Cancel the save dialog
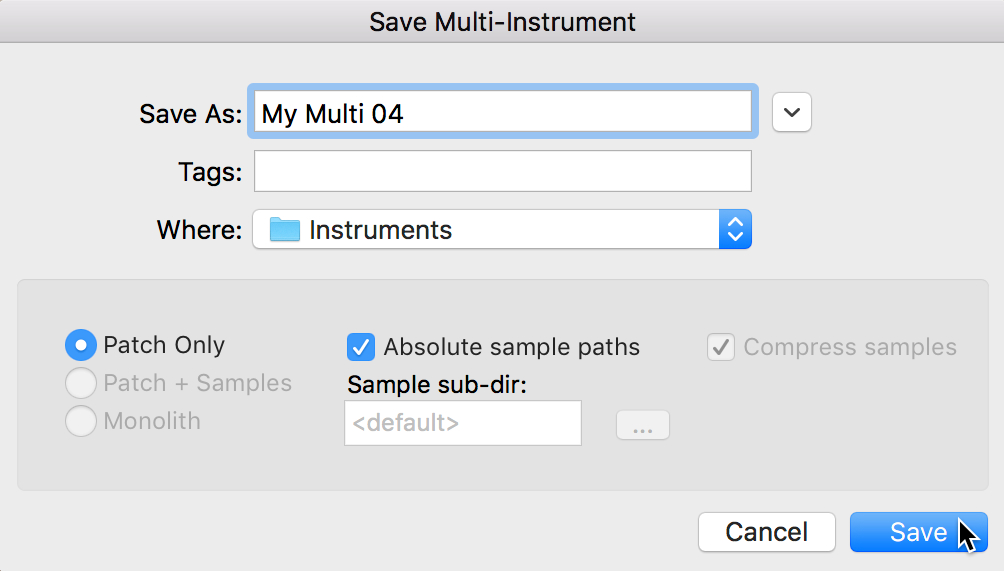 tap(766, 532)
